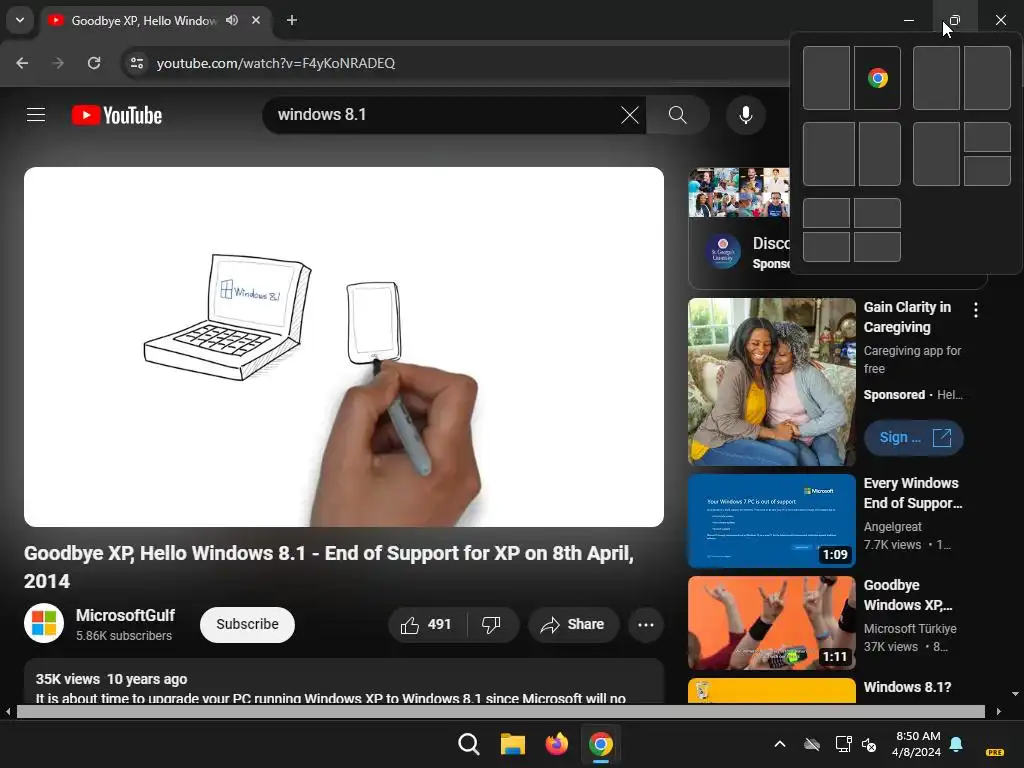Start voice search with the microphone icon
The image size is (1024, 768).
745,115
